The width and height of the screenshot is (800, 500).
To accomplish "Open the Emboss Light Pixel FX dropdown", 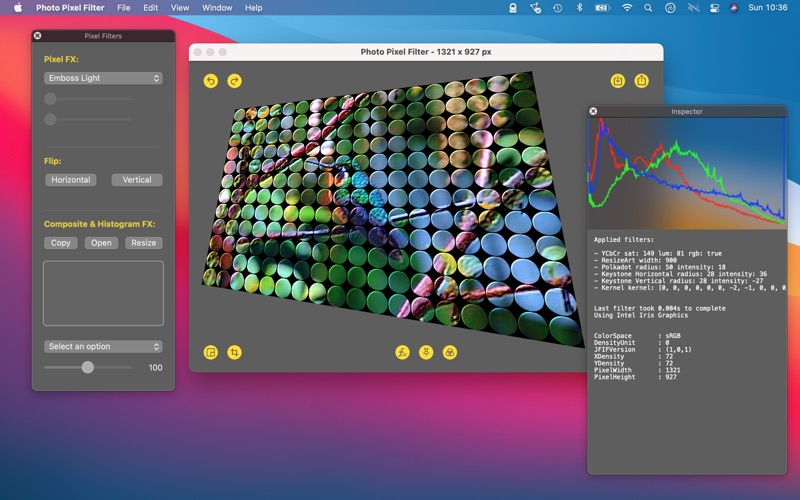I will point(103,78).
